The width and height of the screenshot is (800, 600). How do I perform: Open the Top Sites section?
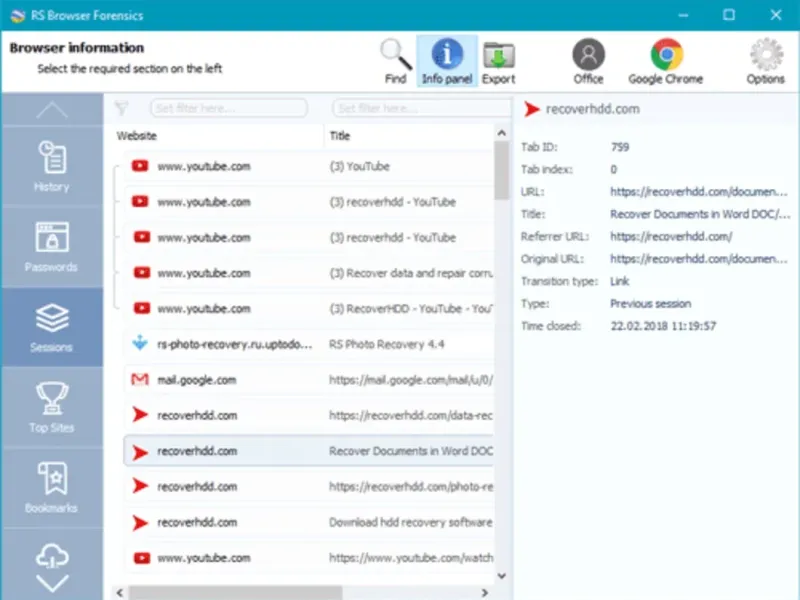point(52,407)
